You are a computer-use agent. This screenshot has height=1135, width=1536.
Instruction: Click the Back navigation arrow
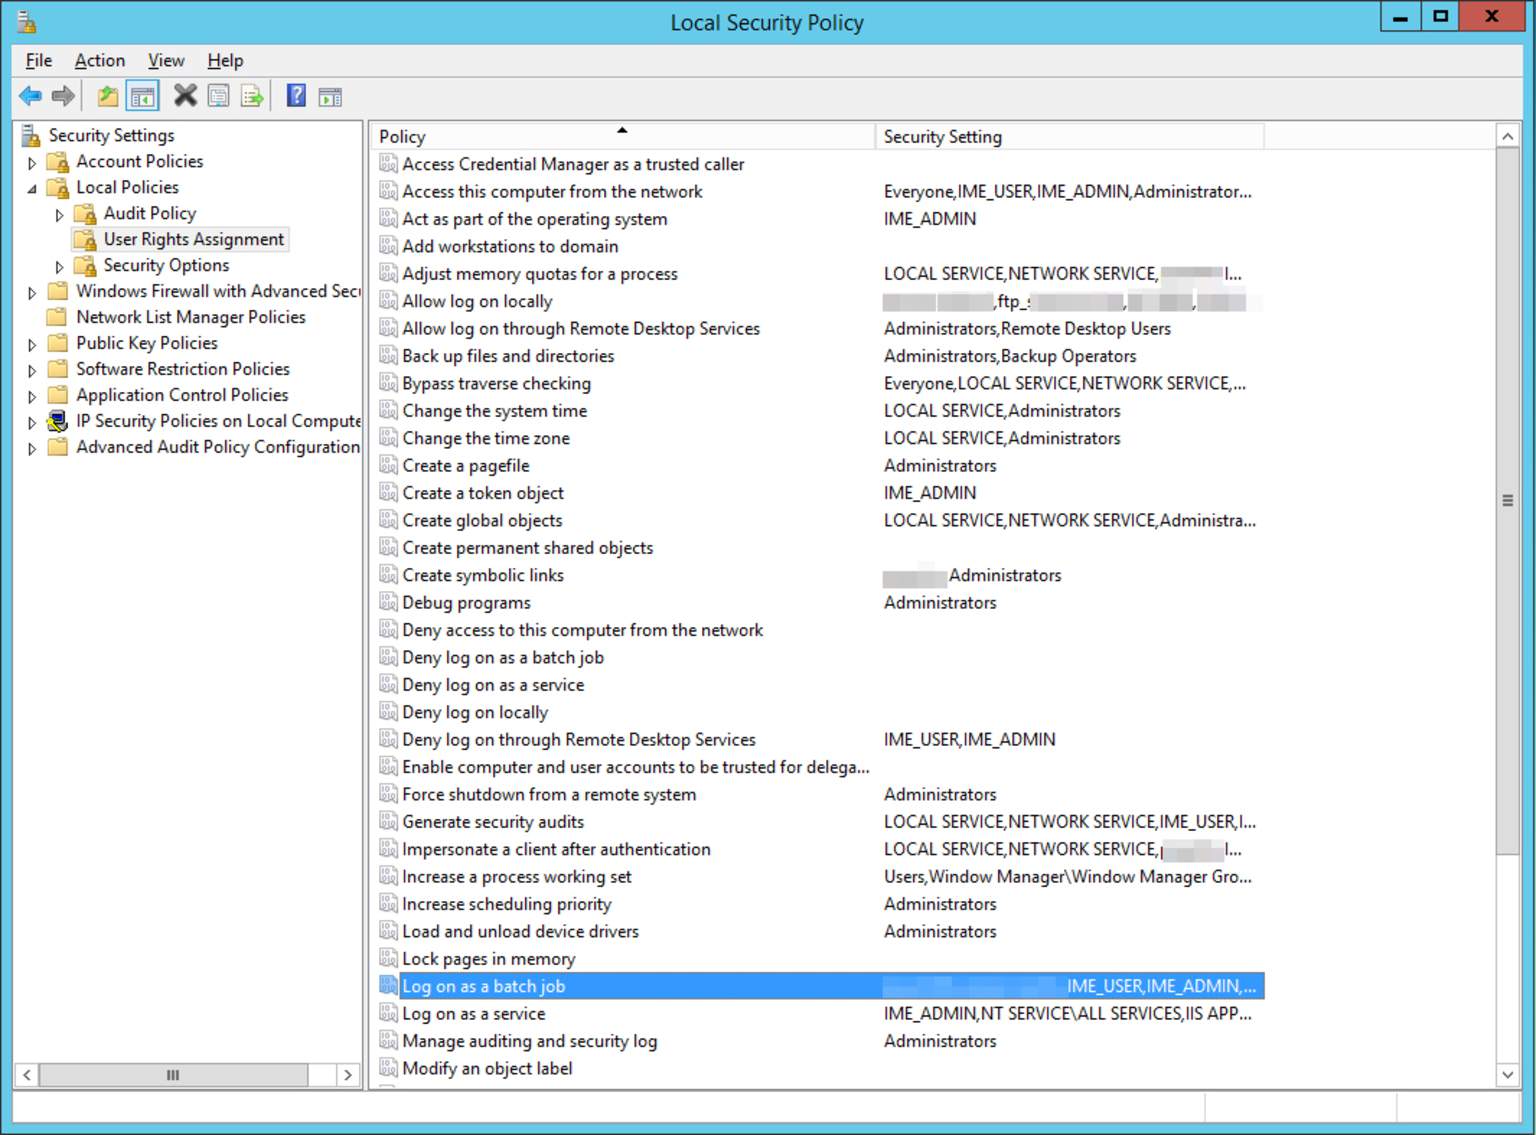[x=29, y=95]
